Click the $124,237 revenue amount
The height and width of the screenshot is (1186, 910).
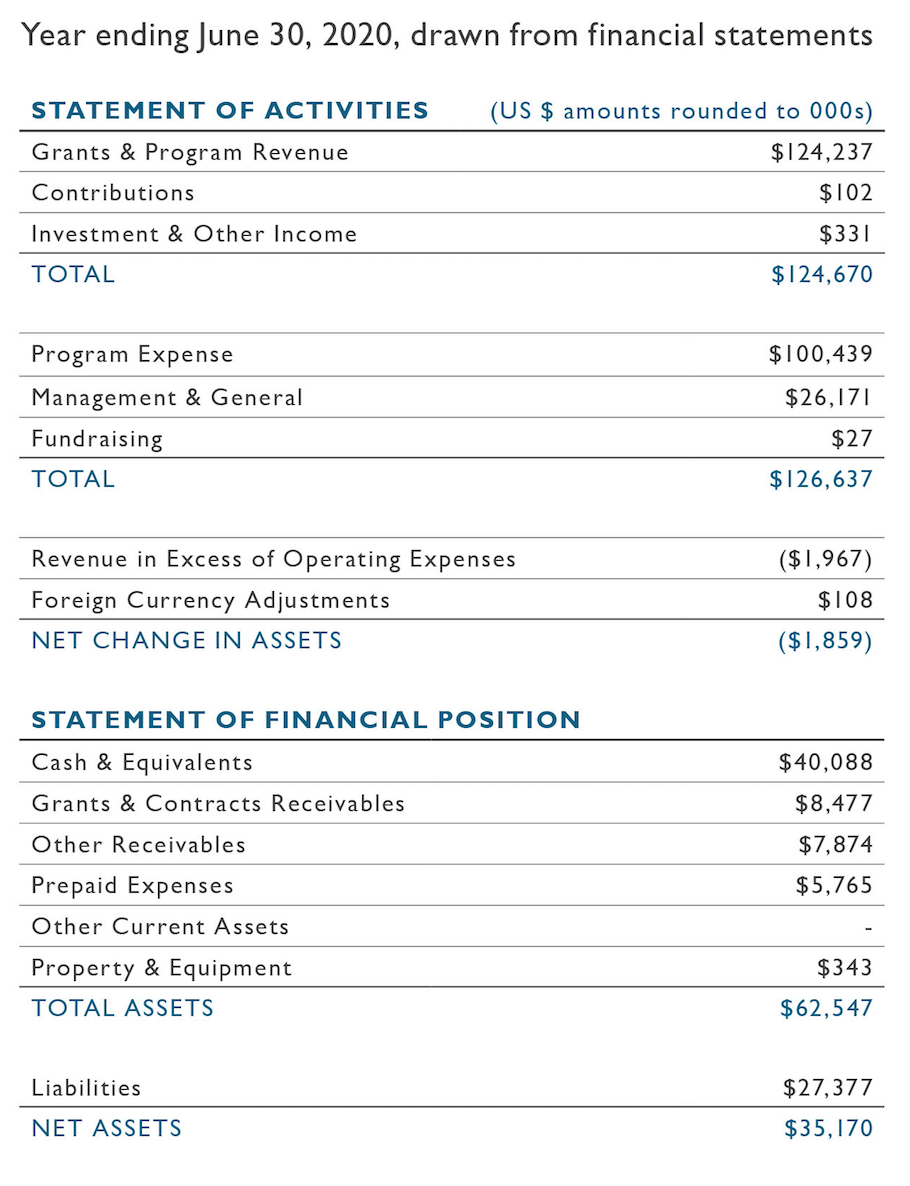[x=821, y=153]
